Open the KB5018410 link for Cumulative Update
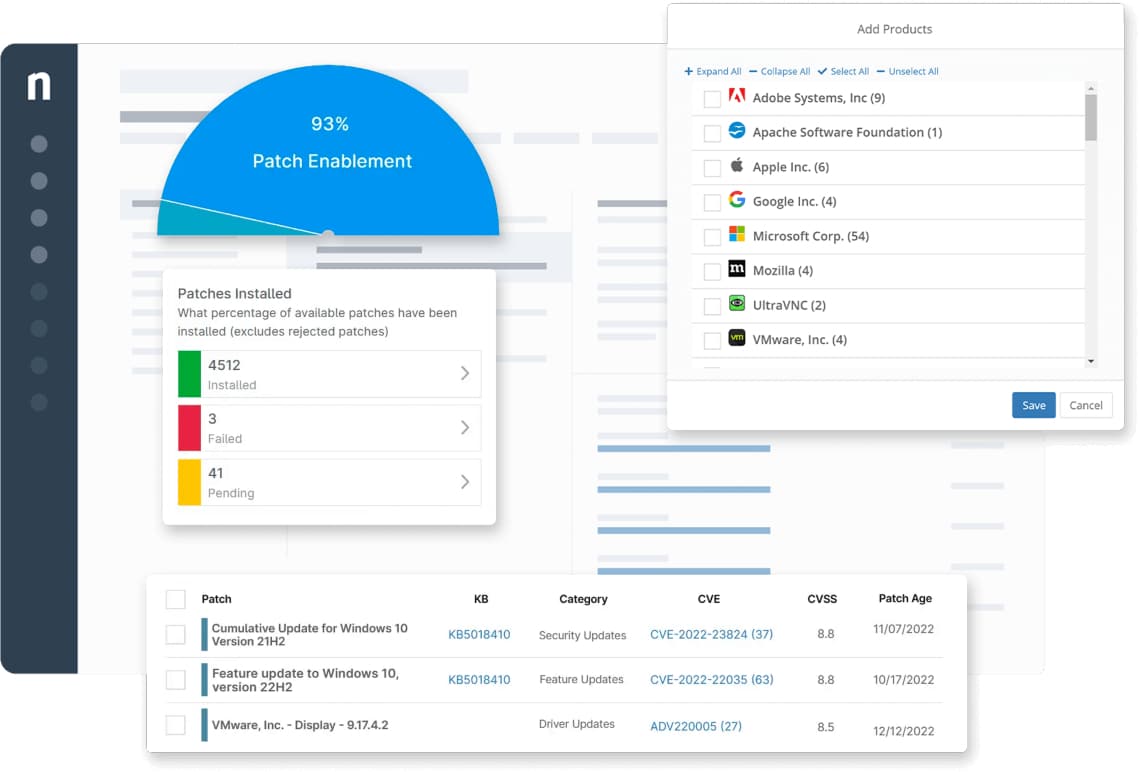Screen dimensions: 1140x772 tap(479, 635)
